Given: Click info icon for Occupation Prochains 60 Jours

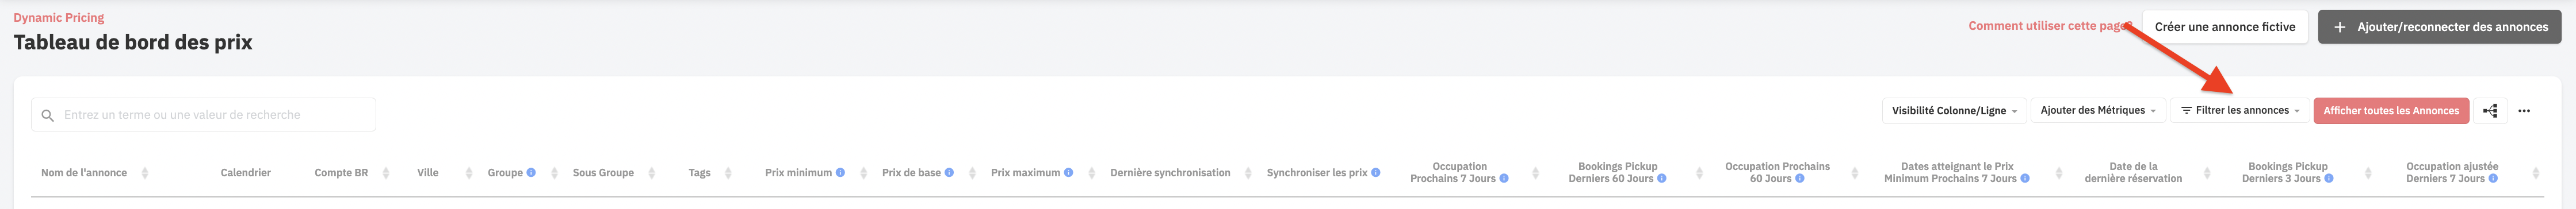Looking at the screenshot, I should click(x=1800, y=179).
